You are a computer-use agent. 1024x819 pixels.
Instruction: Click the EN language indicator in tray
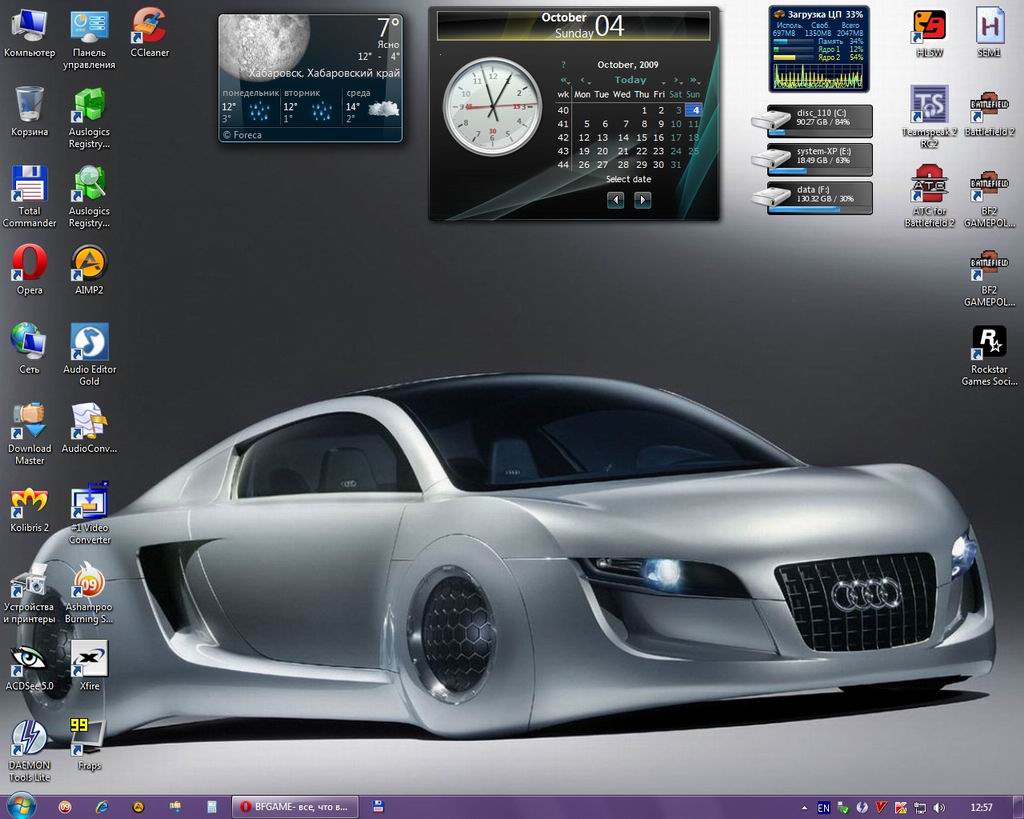823,807
